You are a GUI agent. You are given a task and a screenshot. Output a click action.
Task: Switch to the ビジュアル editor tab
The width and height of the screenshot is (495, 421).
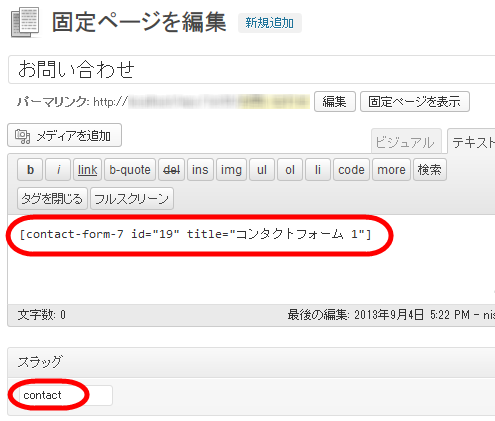tap(406, 142)
